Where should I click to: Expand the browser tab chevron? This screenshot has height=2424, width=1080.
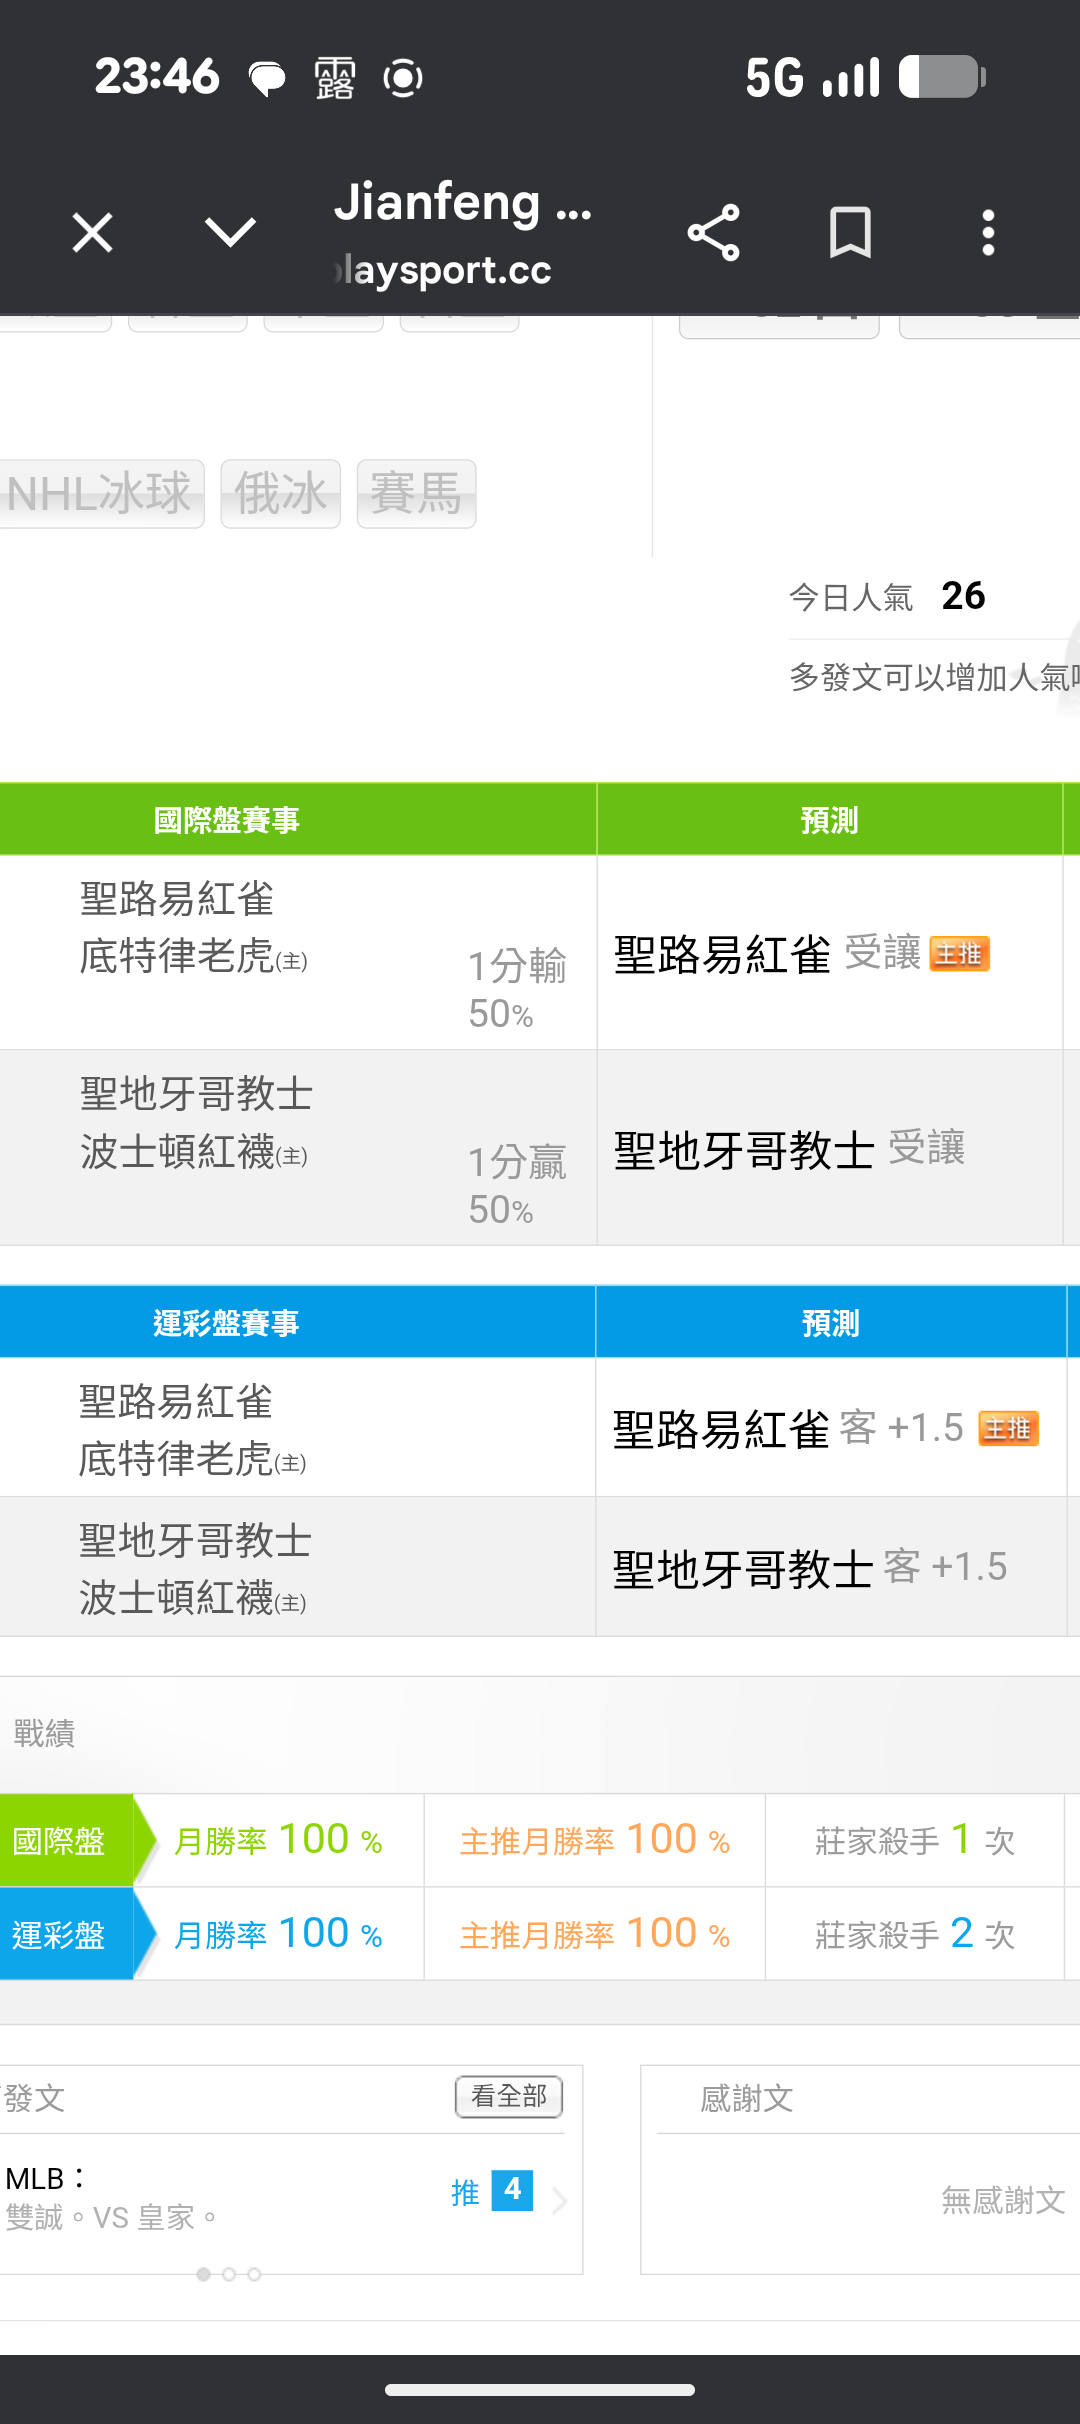click(230, 234)
